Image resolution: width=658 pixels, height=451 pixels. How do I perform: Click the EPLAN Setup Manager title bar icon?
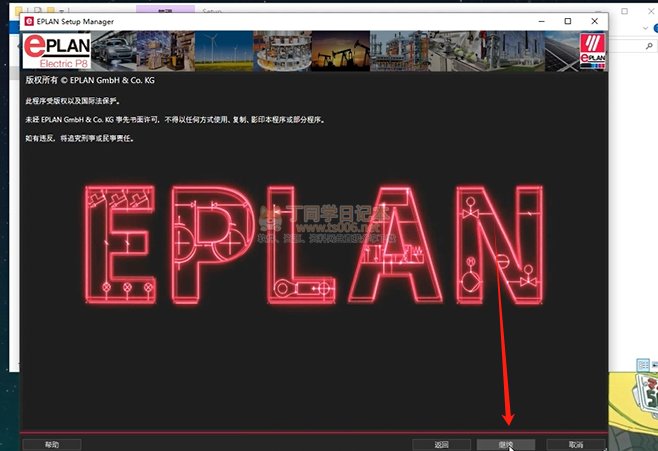click(x=29, y=21)
